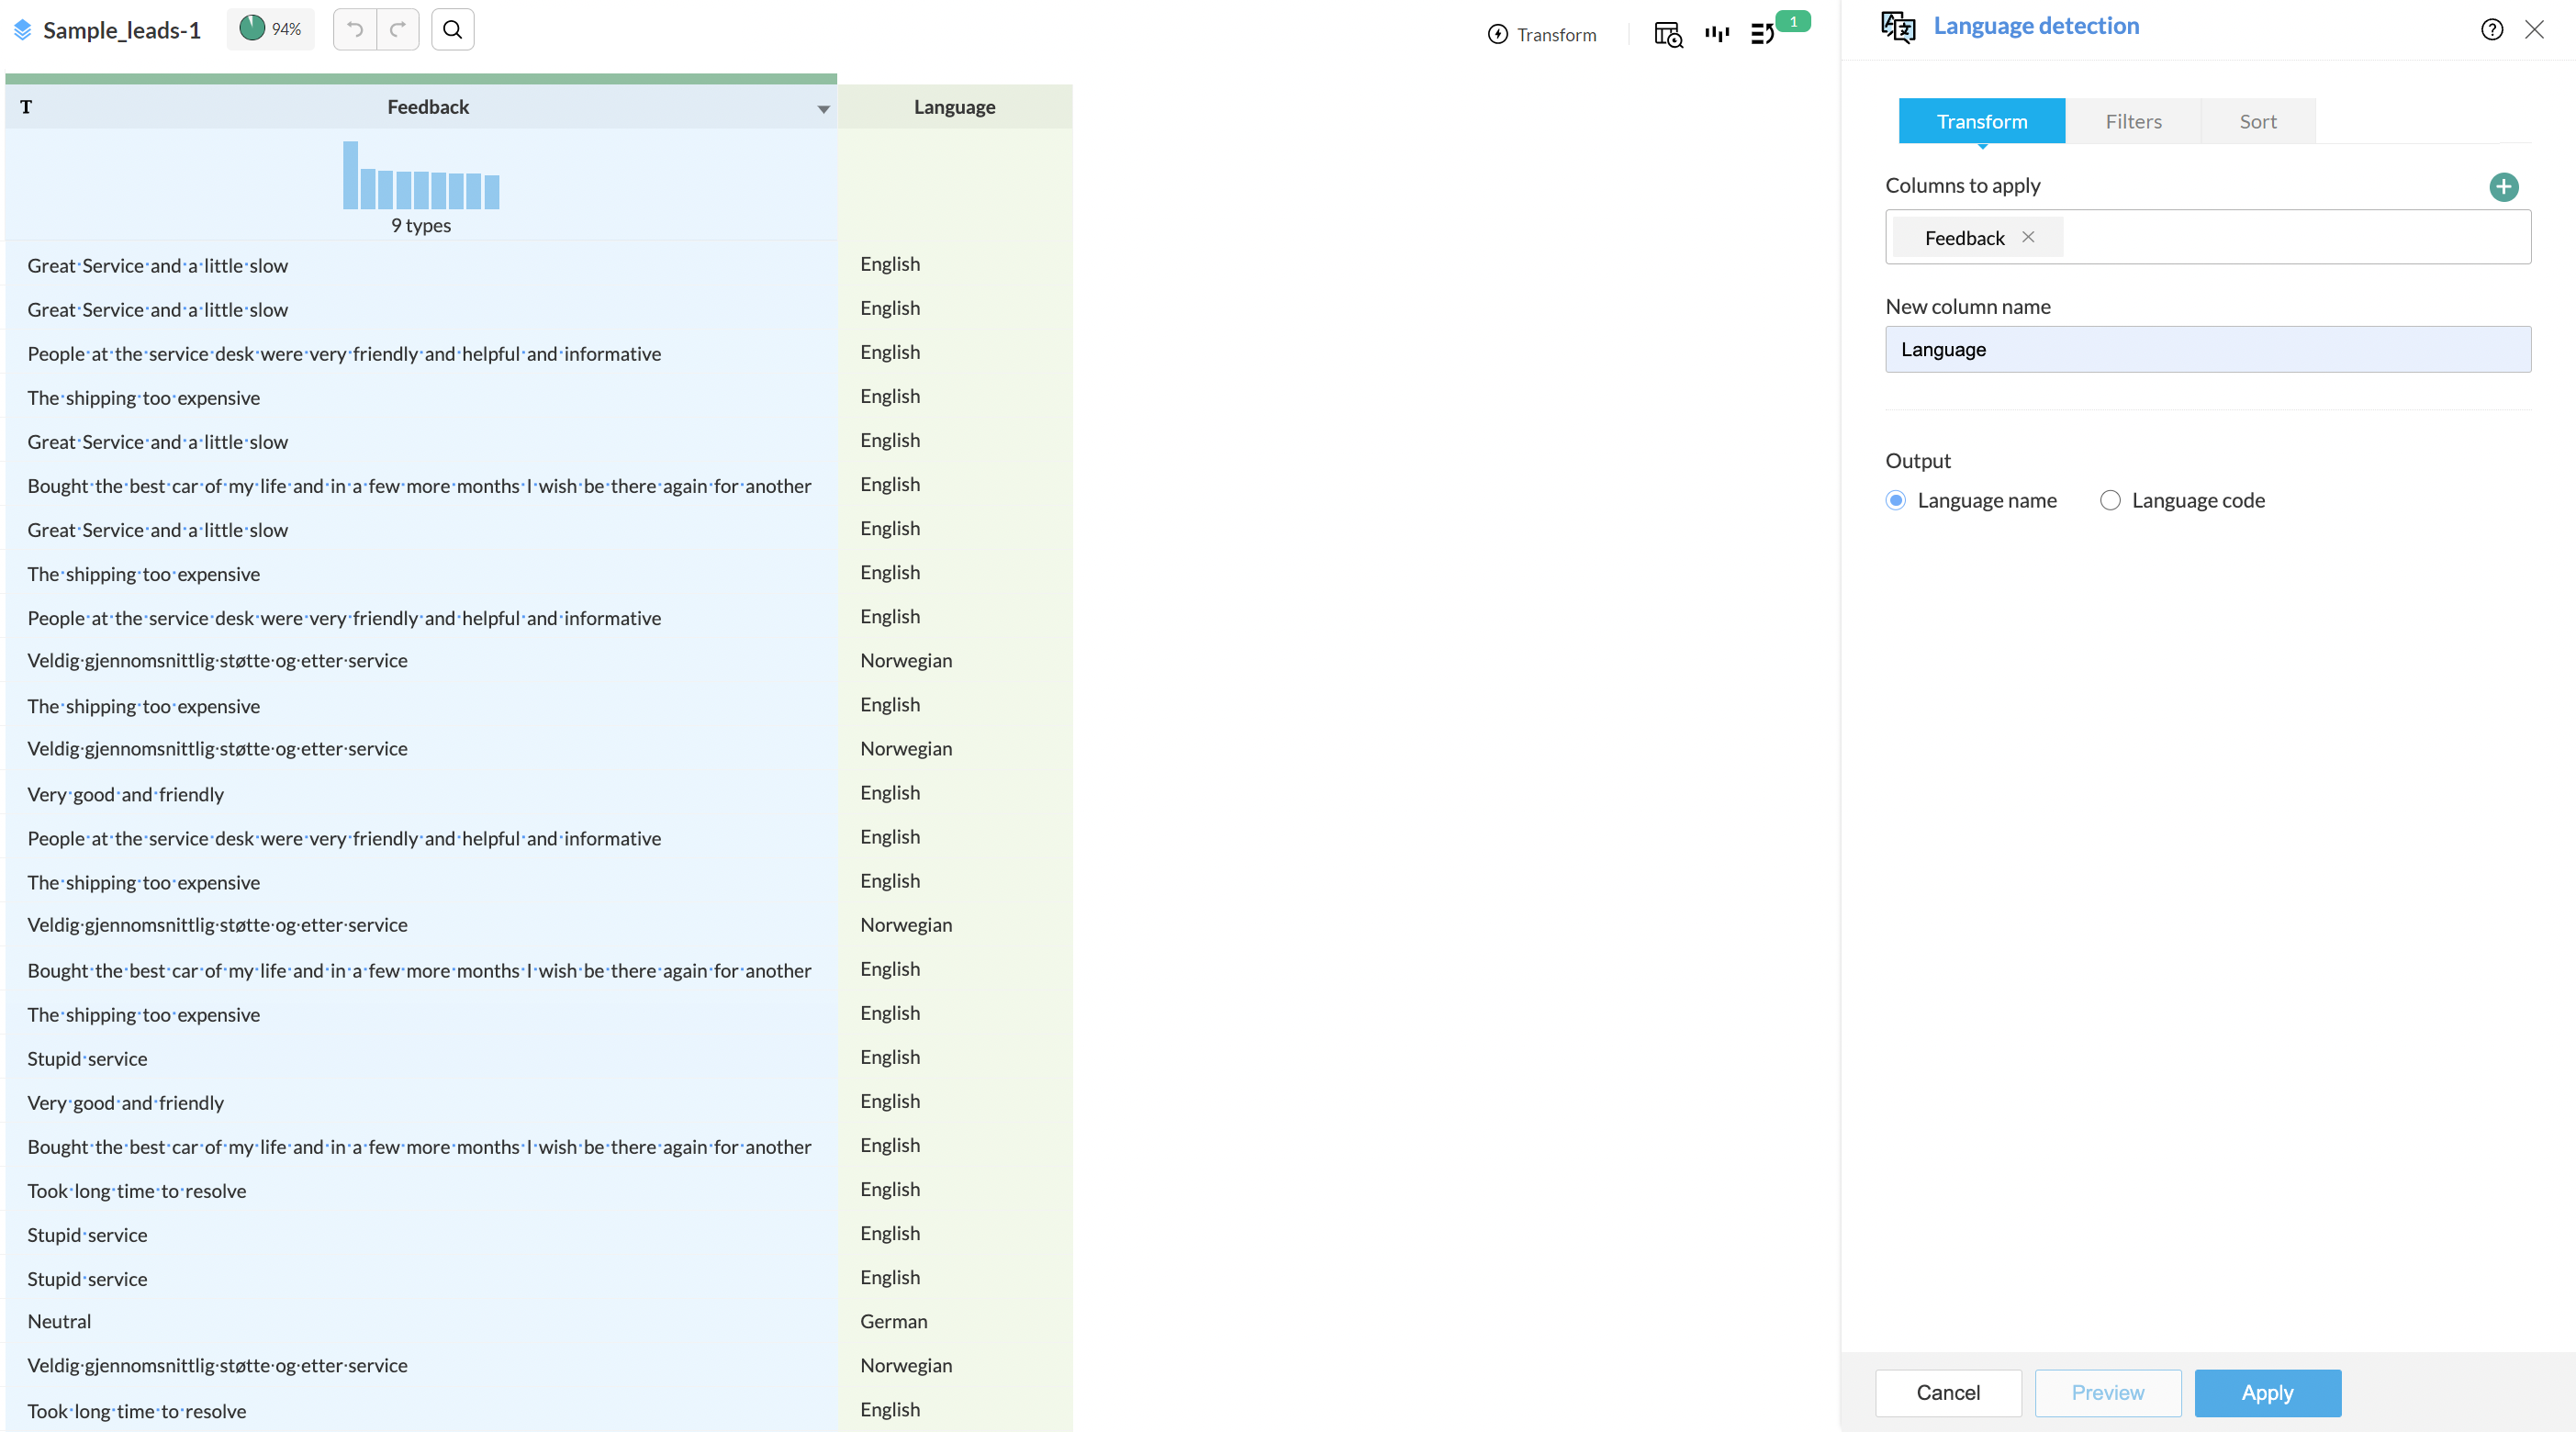Open the chart bars icon in toolbar
Viewport: 2576px width, 1432px height.
pos(1717,34)
